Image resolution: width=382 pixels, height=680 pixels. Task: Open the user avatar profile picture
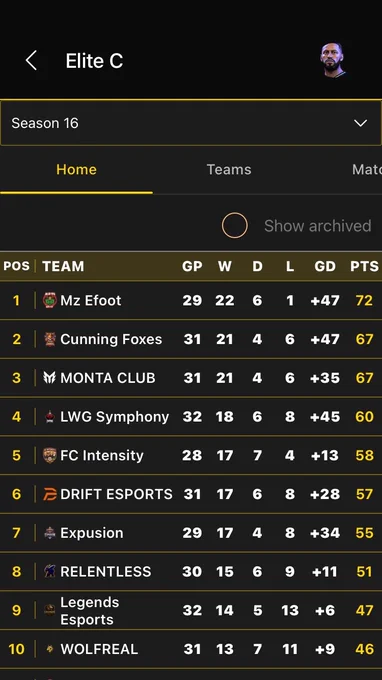click(333, 60)
